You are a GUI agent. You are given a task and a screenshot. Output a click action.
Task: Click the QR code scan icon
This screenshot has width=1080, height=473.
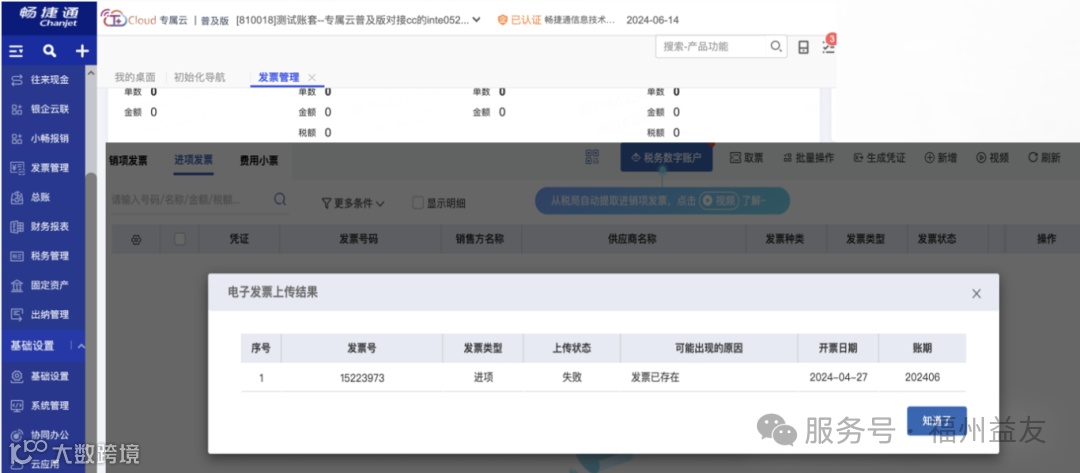click(x=592, y=157)
